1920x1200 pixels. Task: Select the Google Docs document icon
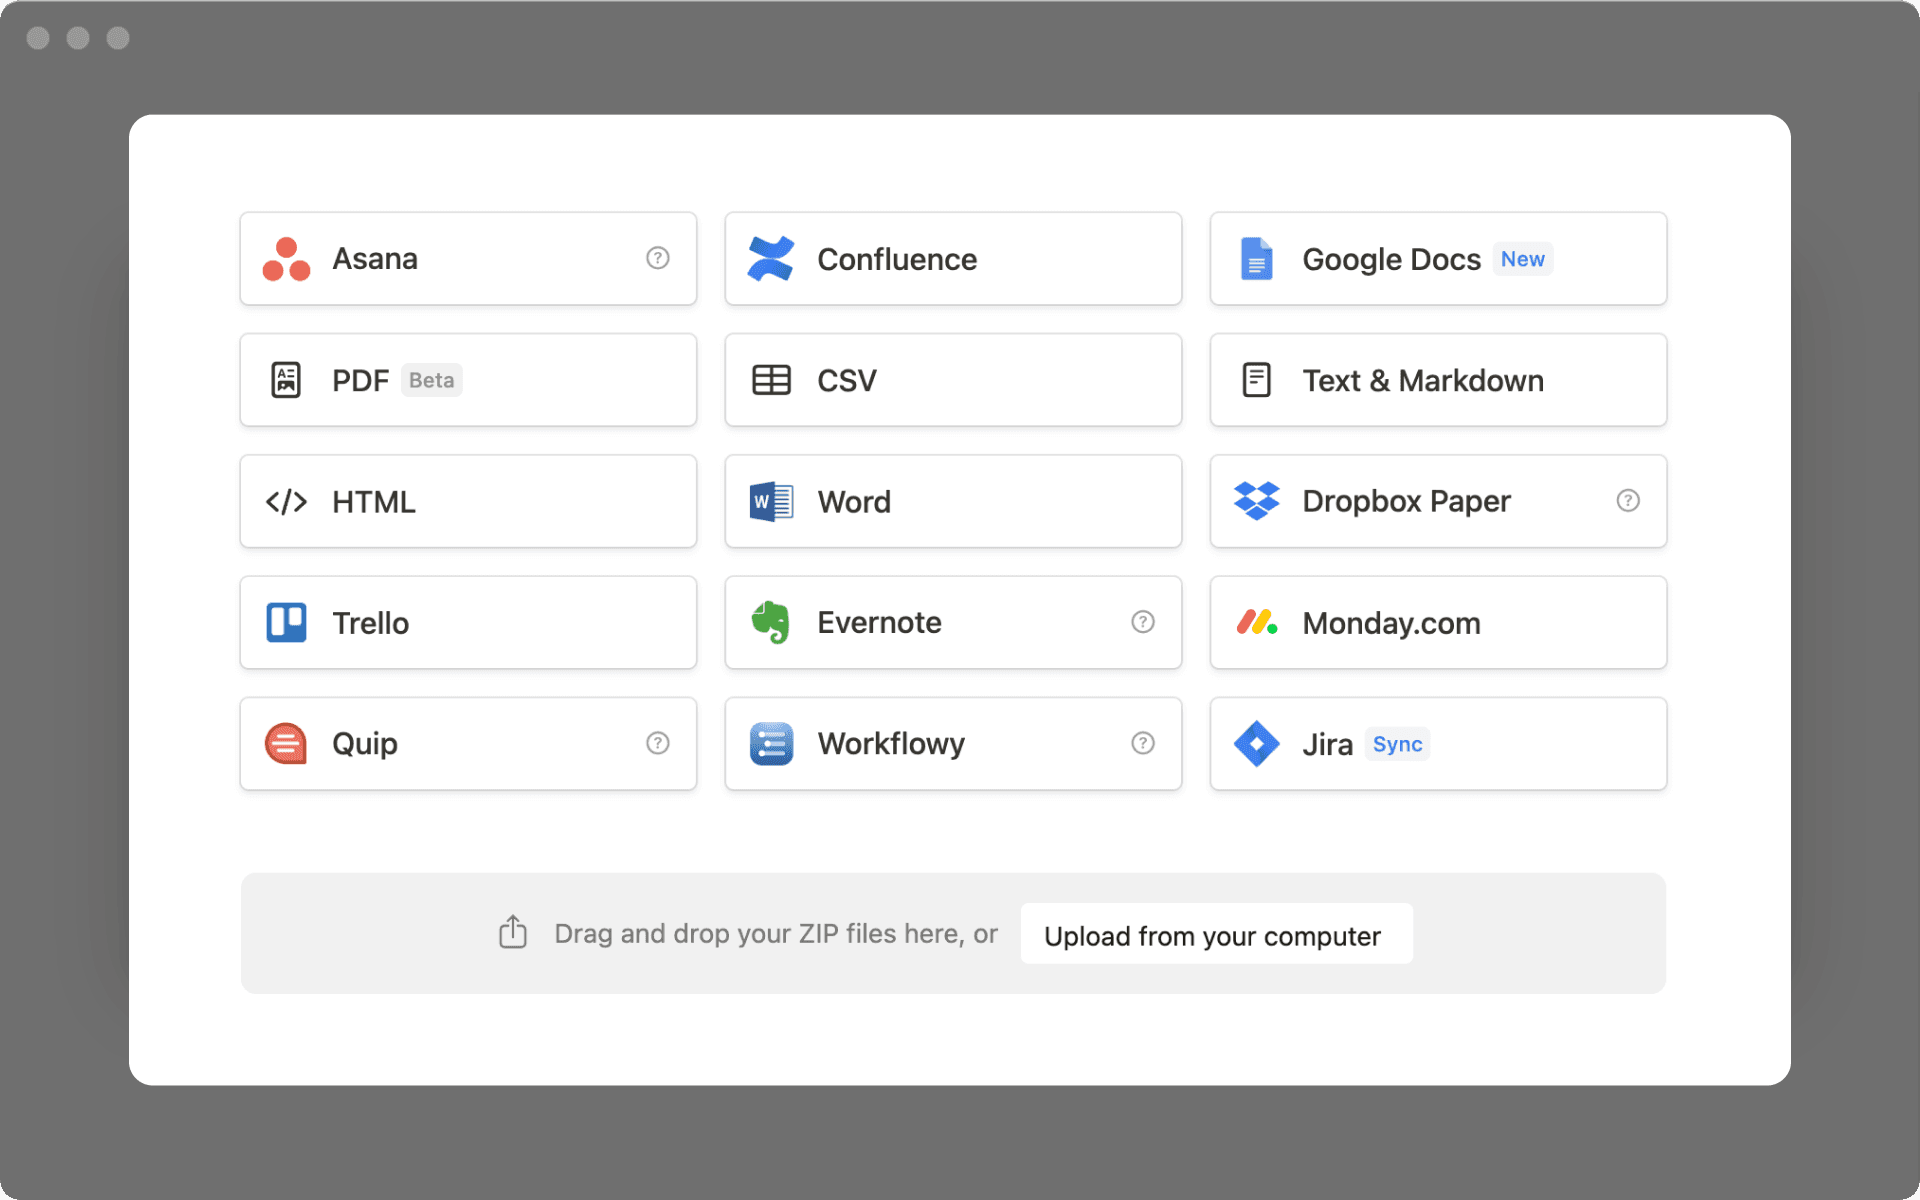pos(1257,258)
